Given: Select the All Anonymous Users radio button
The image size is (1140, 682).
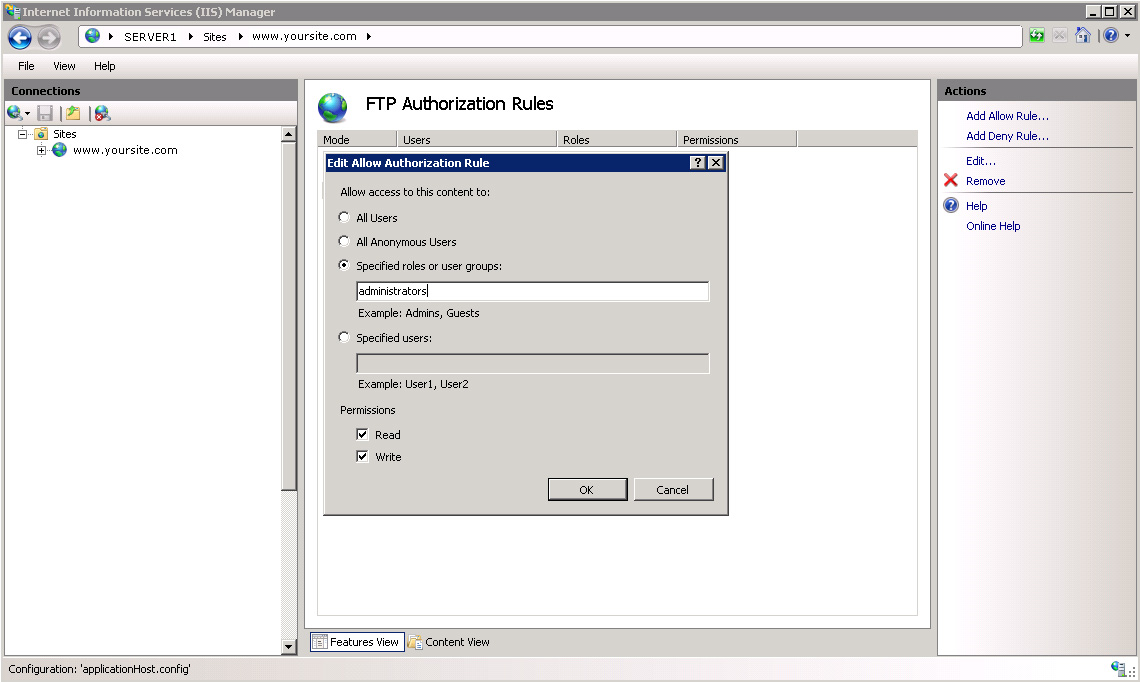Looking at the screenshot, I should click(344, 241).
